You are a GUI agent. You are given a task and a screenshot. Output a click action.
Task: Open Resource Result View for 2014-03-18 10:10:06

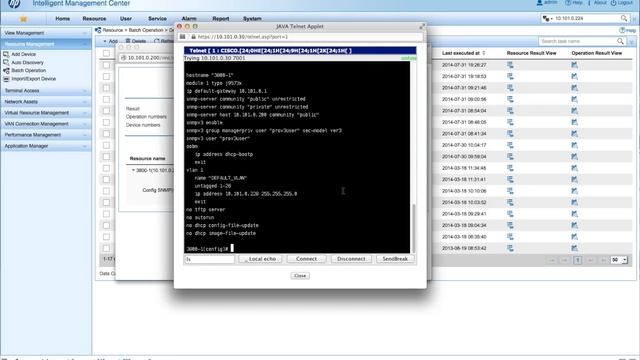[510, 191]
